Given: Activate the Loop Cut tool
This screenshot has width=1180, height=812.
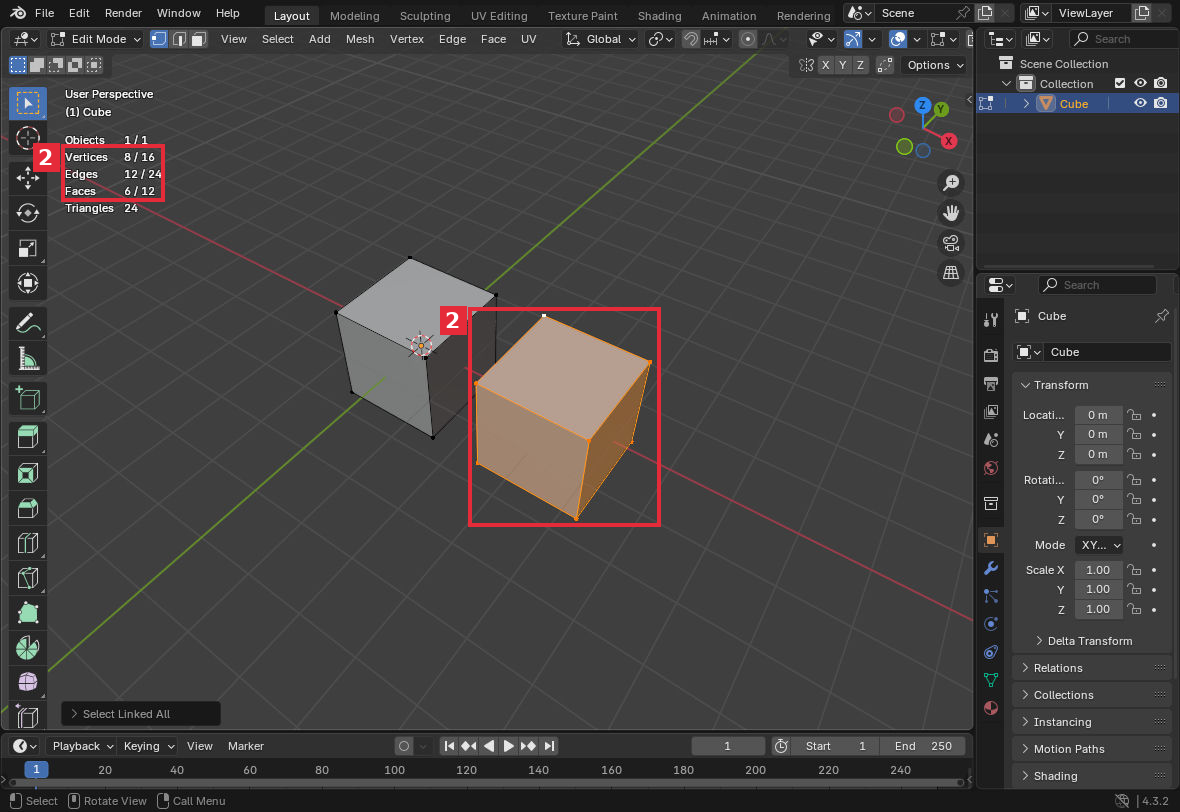Looking at the screenshot, I should pos(28,543).
